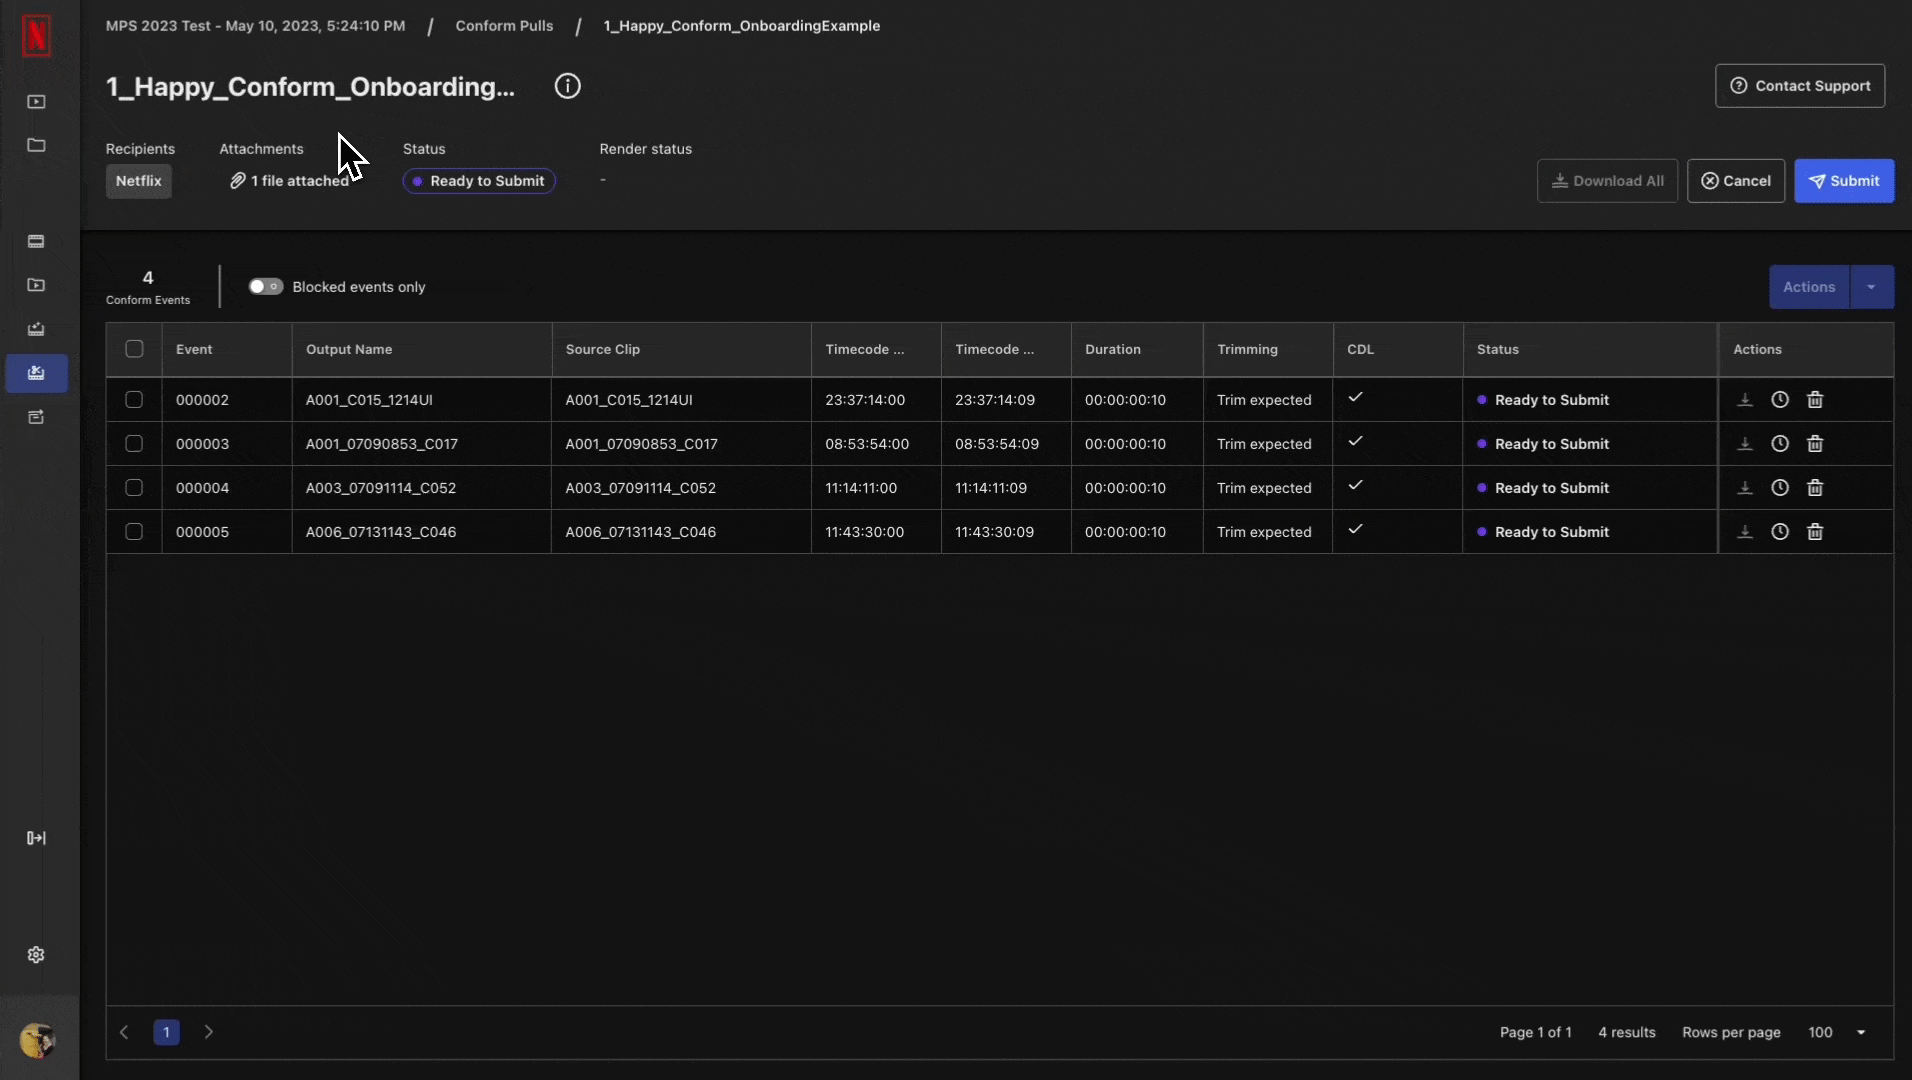Go to the previous page with the left chevron
This screenshot has height=1080, width=1912.
[x=124, y=1032]
